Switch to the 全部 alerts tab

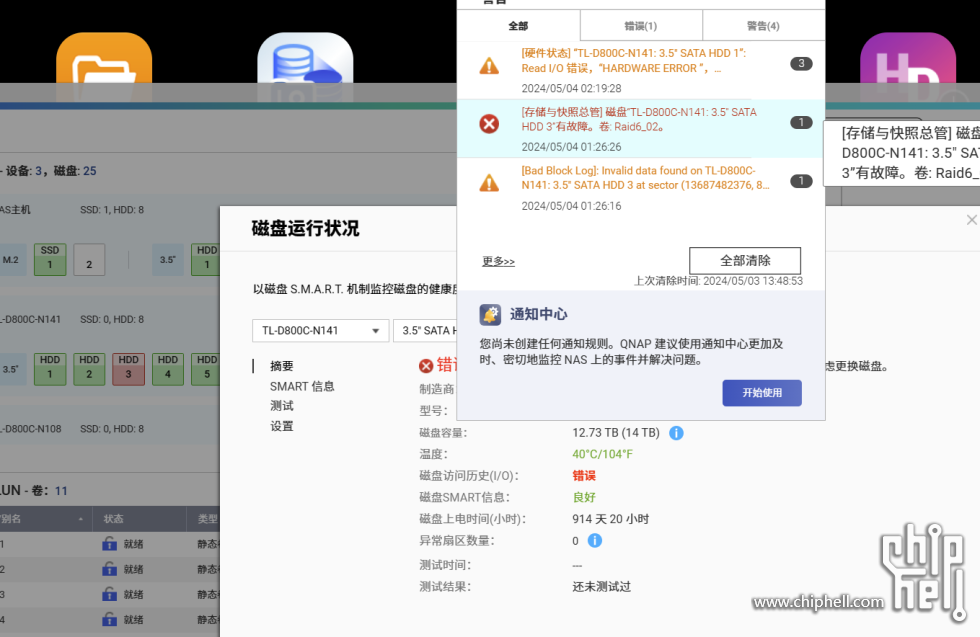518,26
